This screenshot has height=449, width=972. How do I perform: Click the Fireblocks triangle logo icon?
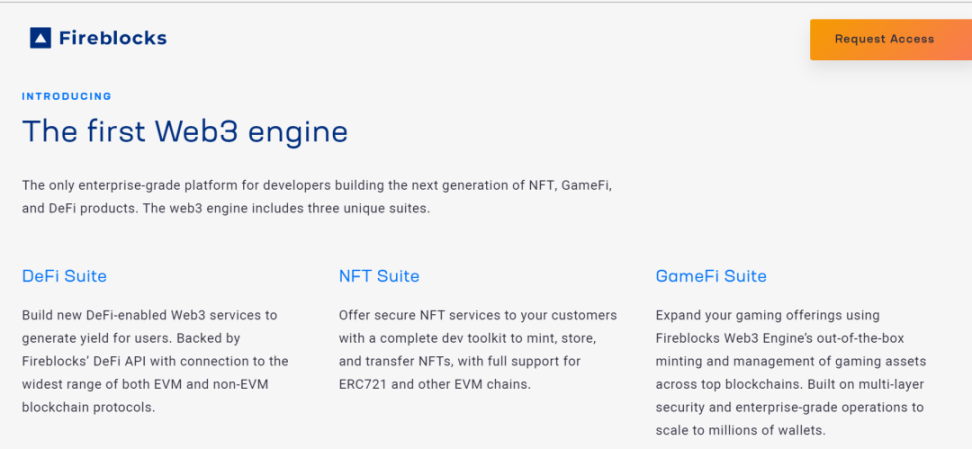click(x=40, y=39)
